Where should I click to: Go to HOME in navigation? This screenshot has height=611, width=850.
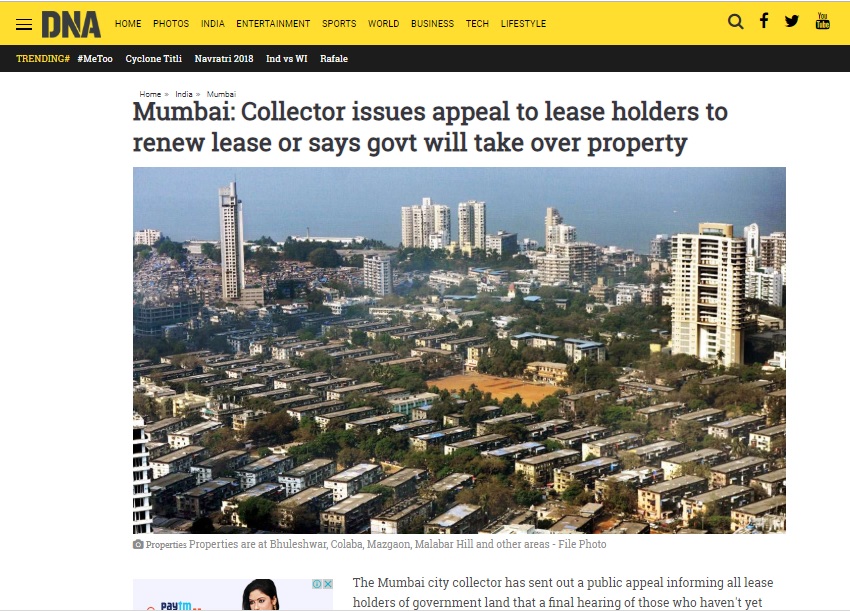(x=128, y=24)
